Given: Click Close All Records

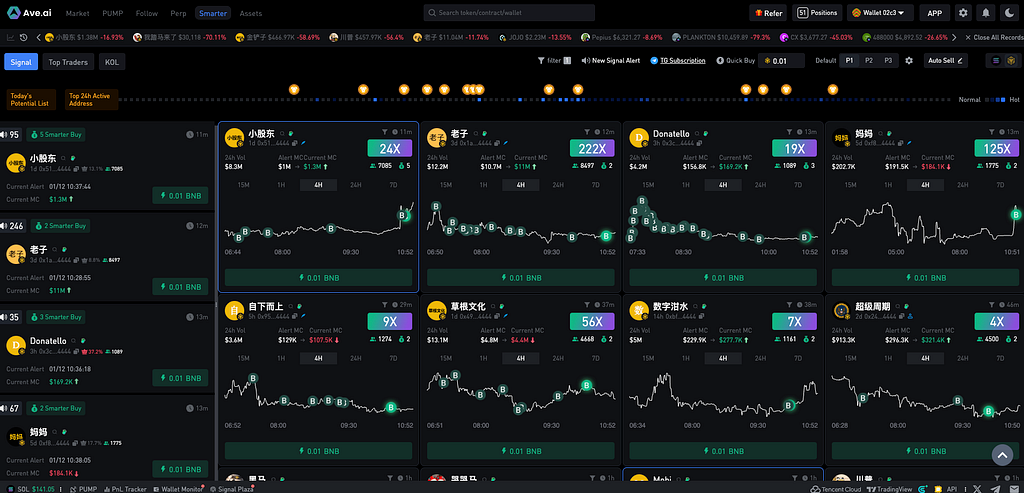Looking at the screenshot, I should (994, 37).
